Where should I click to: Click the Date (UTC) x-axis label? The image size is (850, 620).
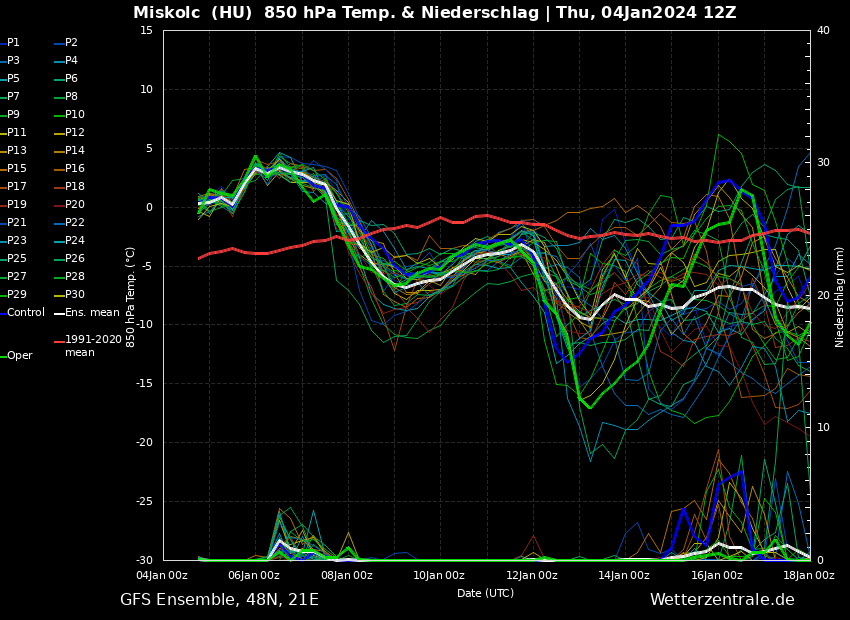[485, 593]
